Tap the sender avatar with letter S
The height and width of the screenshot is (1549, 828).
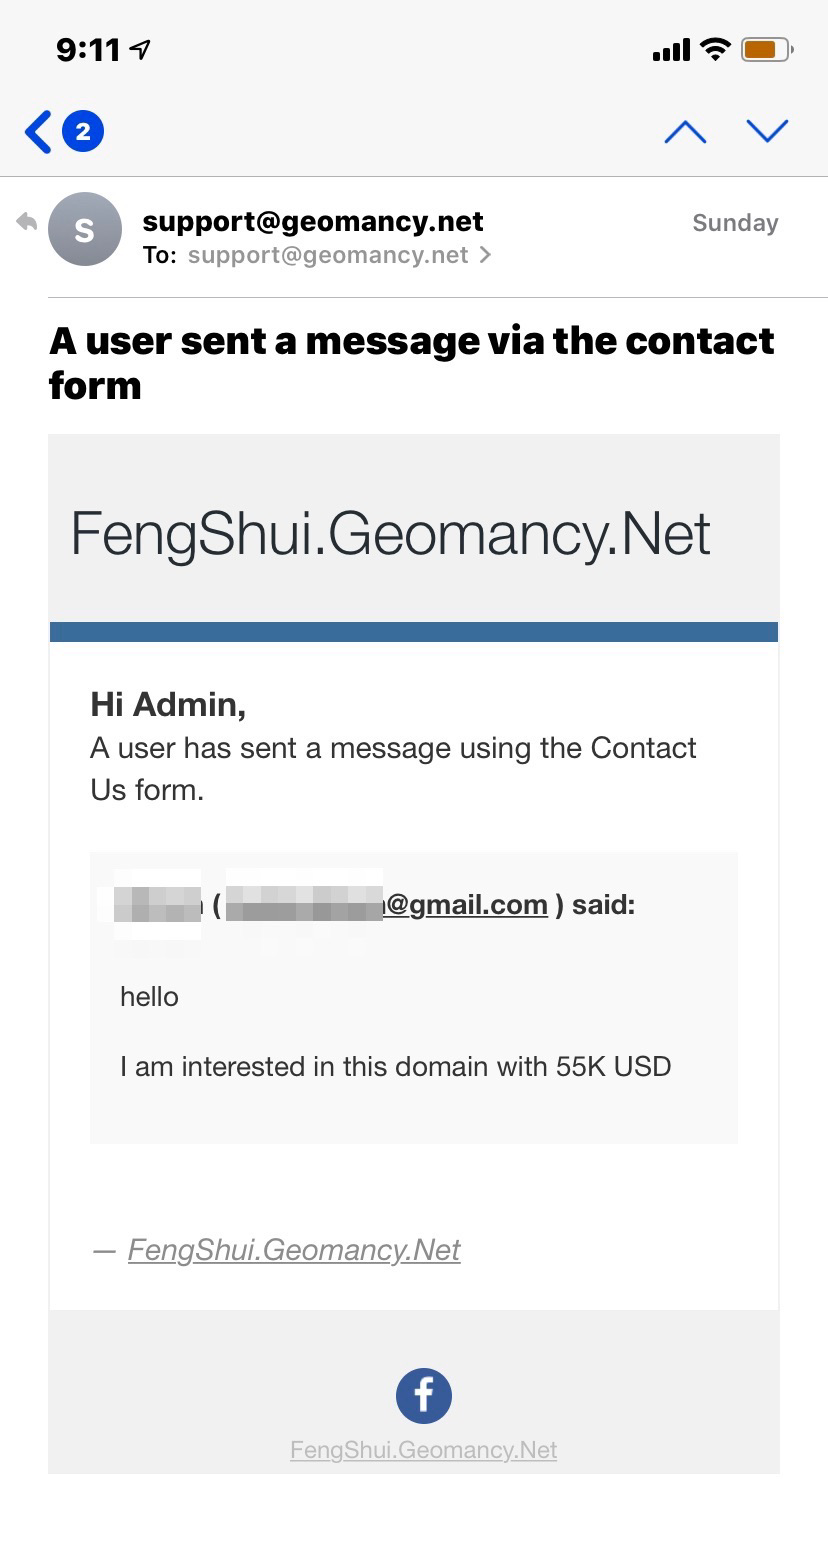click(x=85, y=229)
